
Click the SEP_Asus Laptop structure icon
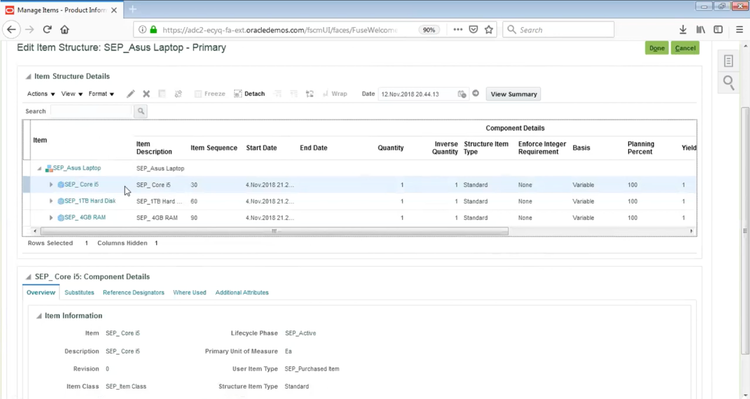coord(49,168)
